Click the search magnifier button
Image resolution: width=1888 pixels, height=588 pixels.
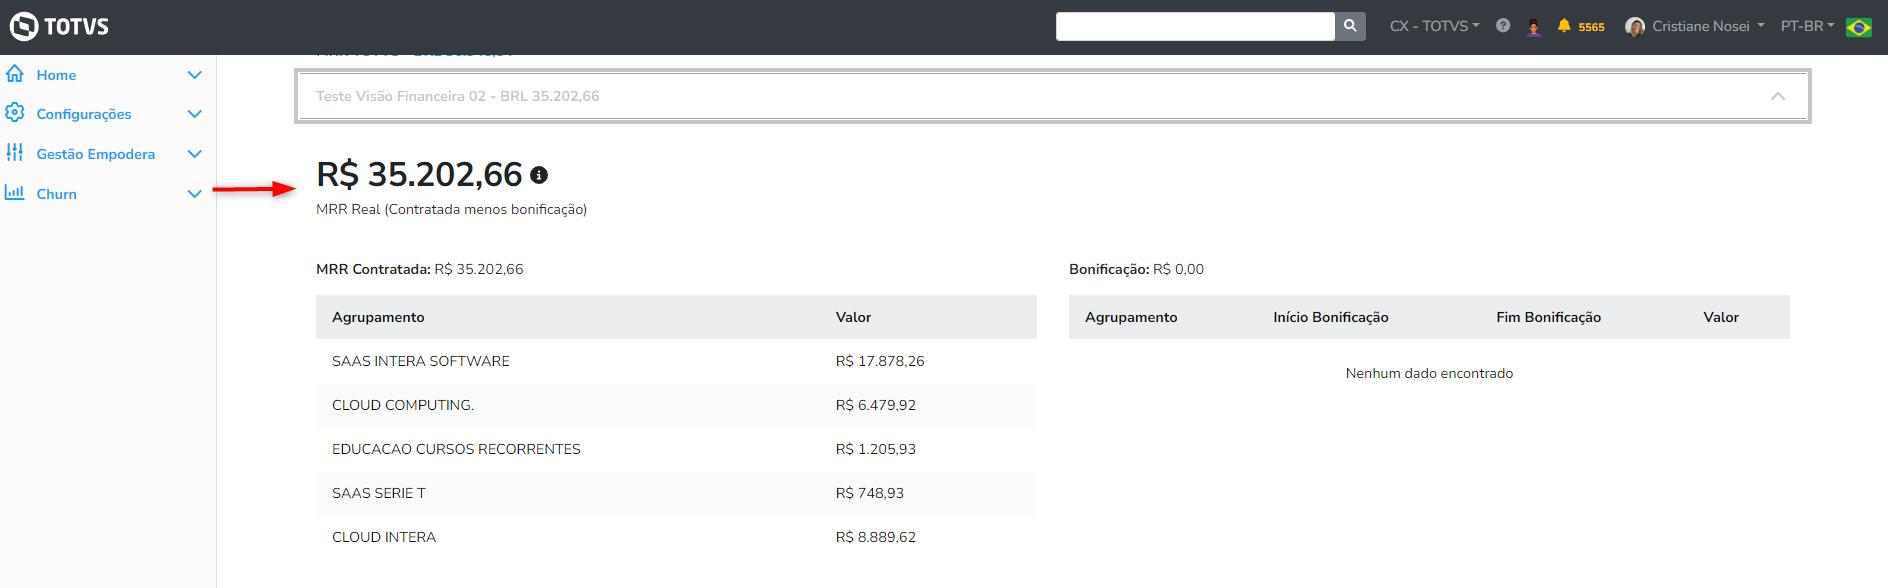tap(1350, 26)
